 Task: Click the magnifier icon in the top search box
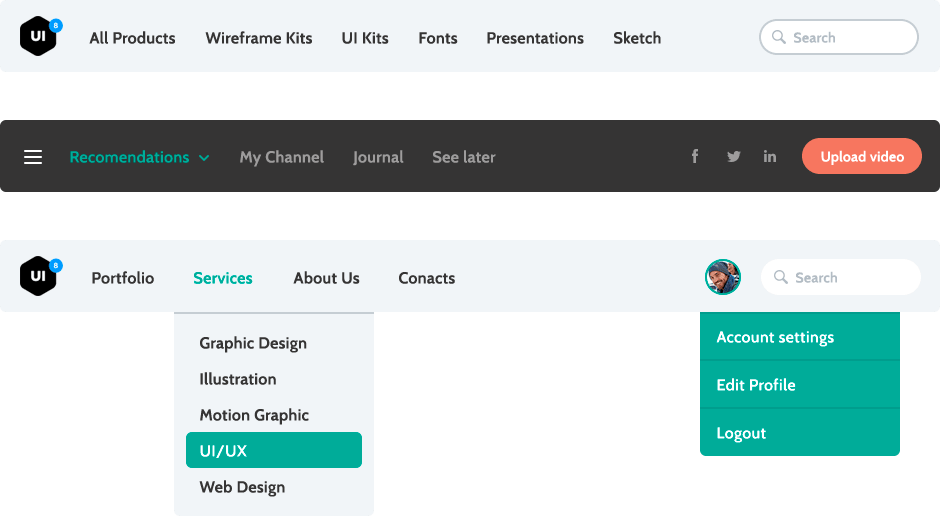tap(778, 38)
